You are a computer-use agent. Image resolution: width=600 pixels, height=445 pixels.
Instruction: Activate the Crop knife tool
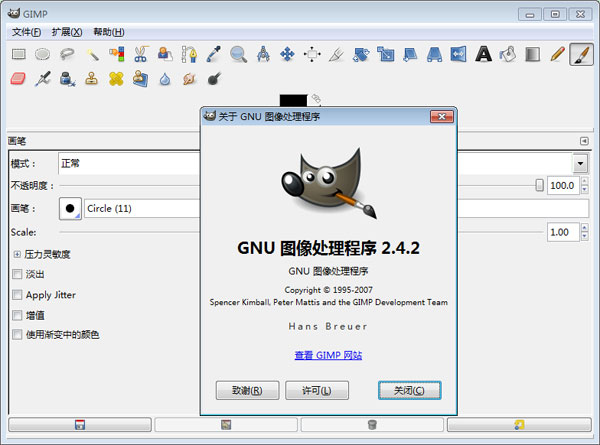(x=336, y=54)
